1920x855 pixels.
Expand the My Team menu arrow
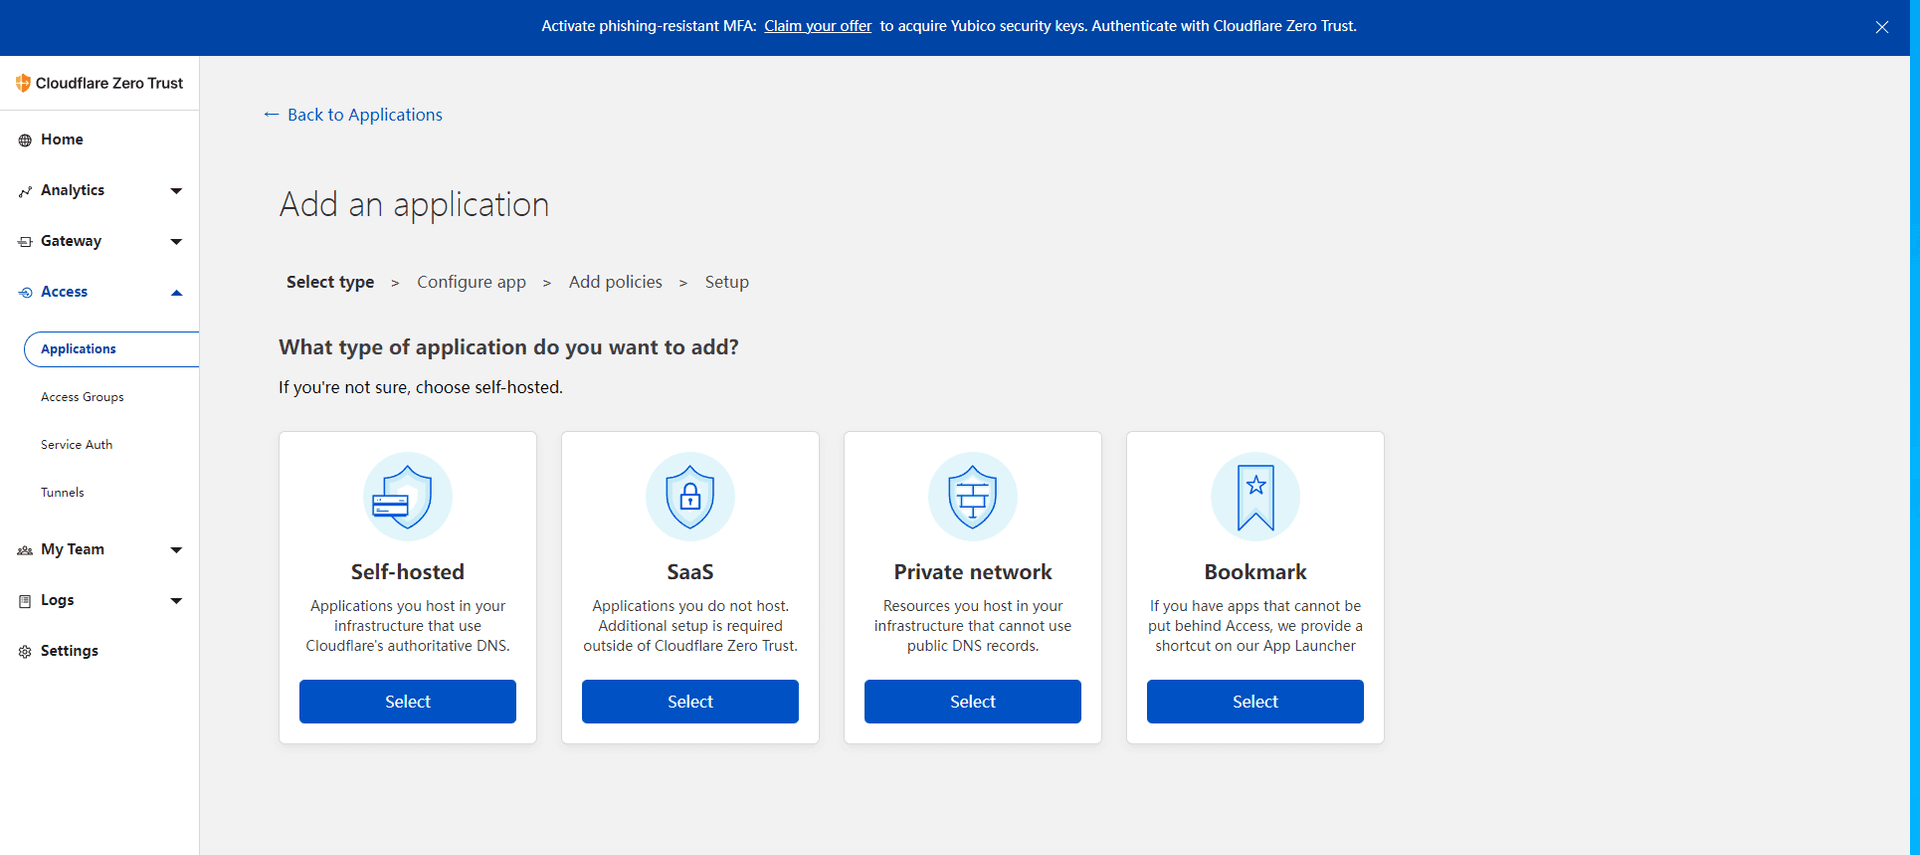coord(176,550)
